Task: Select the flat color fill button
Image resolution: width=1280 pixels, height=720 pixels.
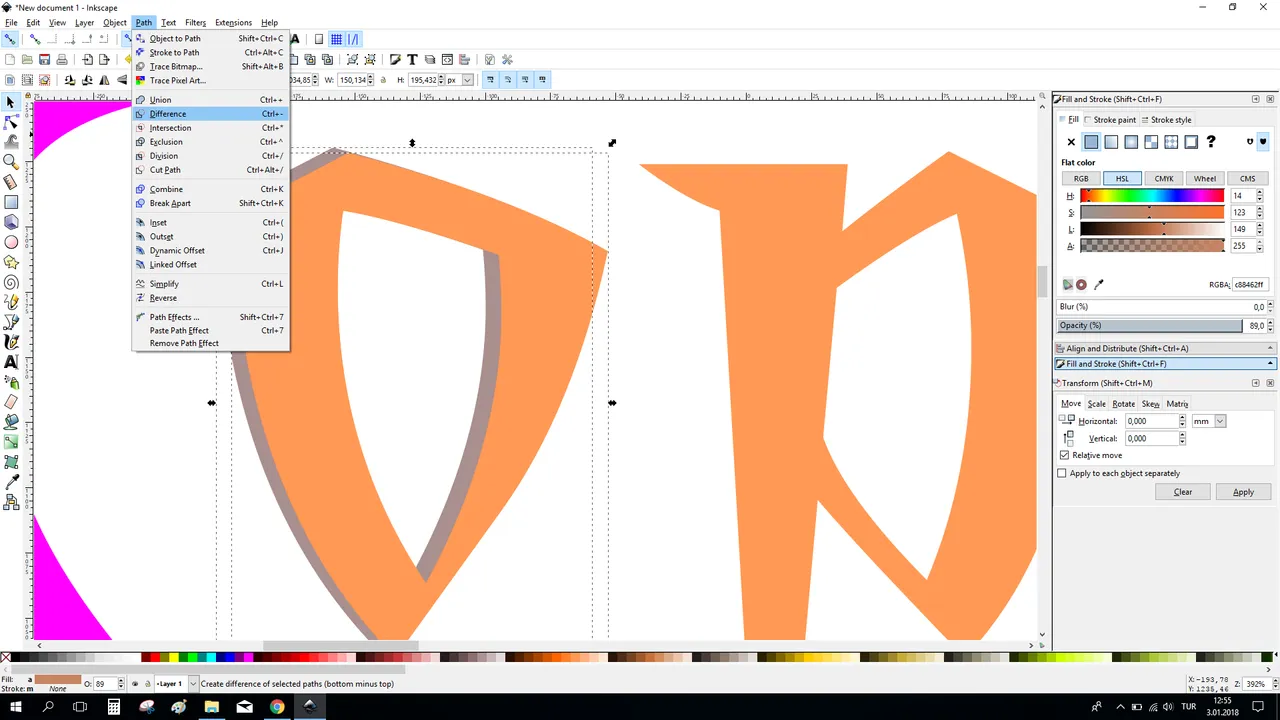Action: click(1091, 142)
